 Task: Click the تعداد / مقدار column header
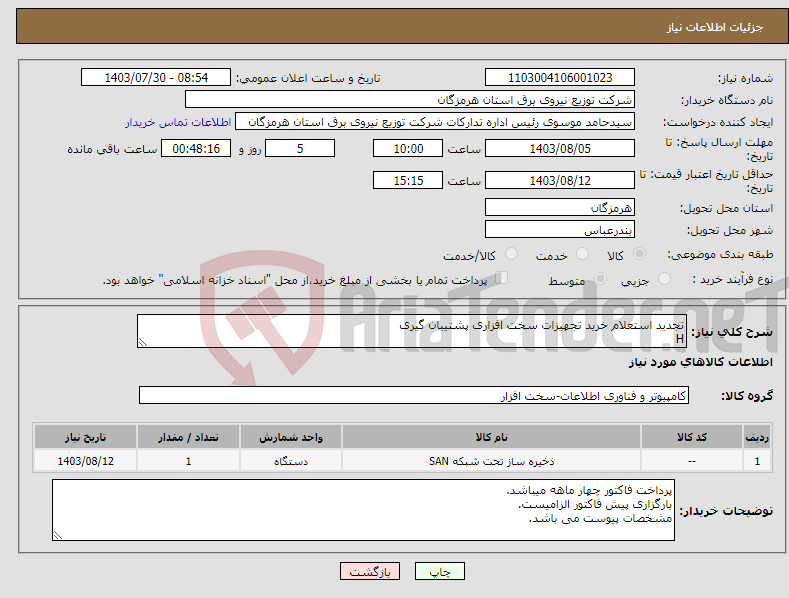[x=188, y=437]
